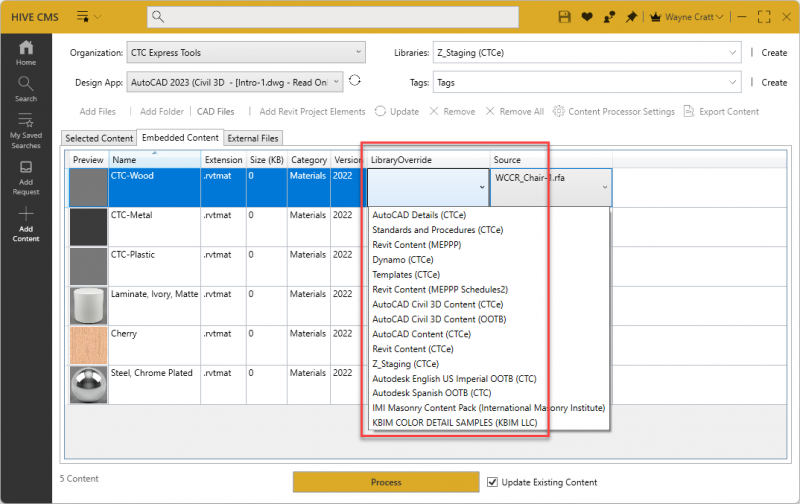Viewport: 800px width, 504px height.
Task: Sort by Category column header
Action: pyautogui.click(x=309, y=160)
